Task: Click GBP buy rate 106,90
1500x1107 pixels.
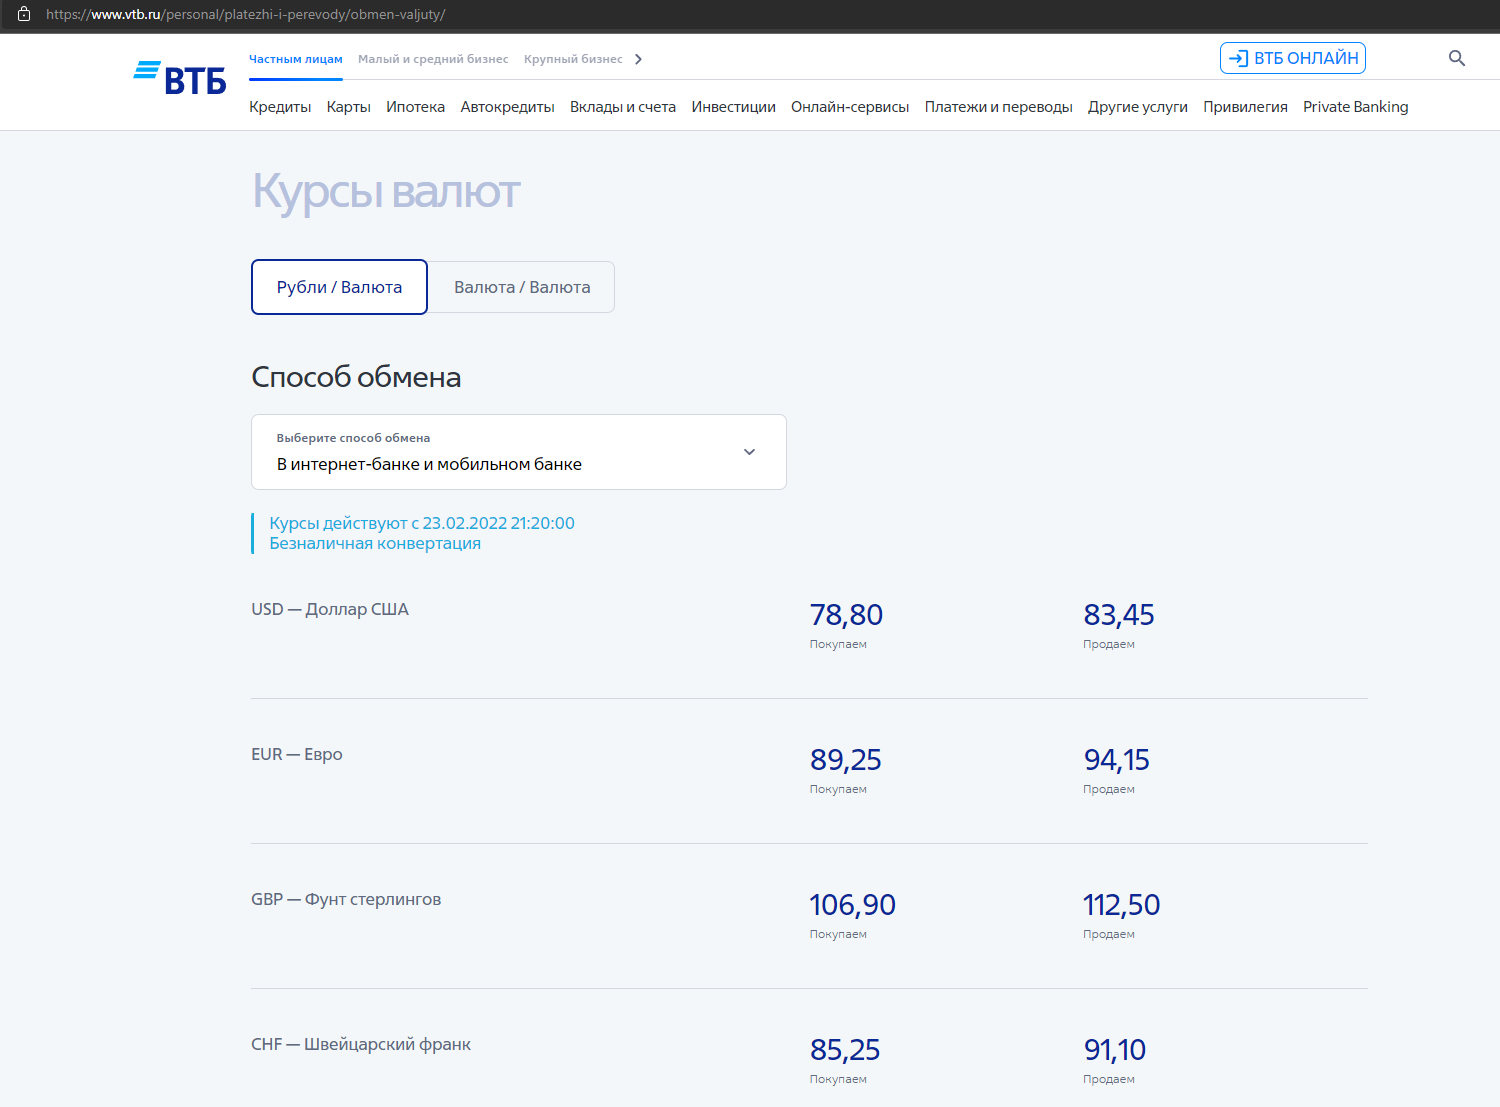Action: coord(852,904)
